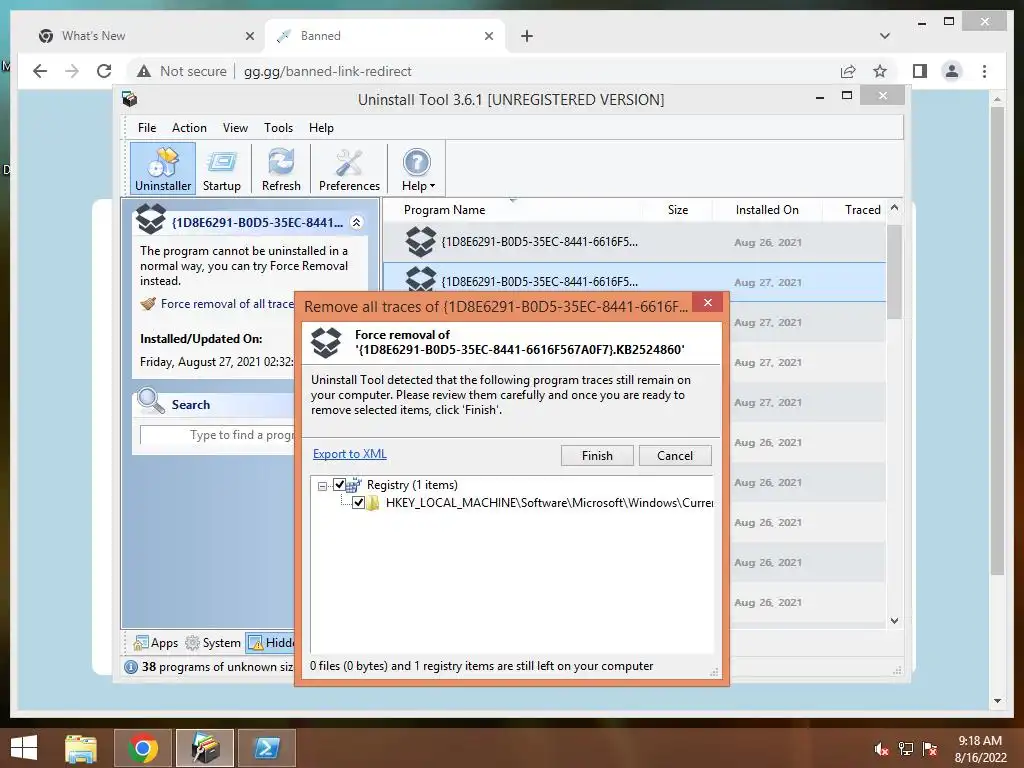
Task: Click the gg.gg/banned-link-redirect address bar
Action: coord(328,71)
